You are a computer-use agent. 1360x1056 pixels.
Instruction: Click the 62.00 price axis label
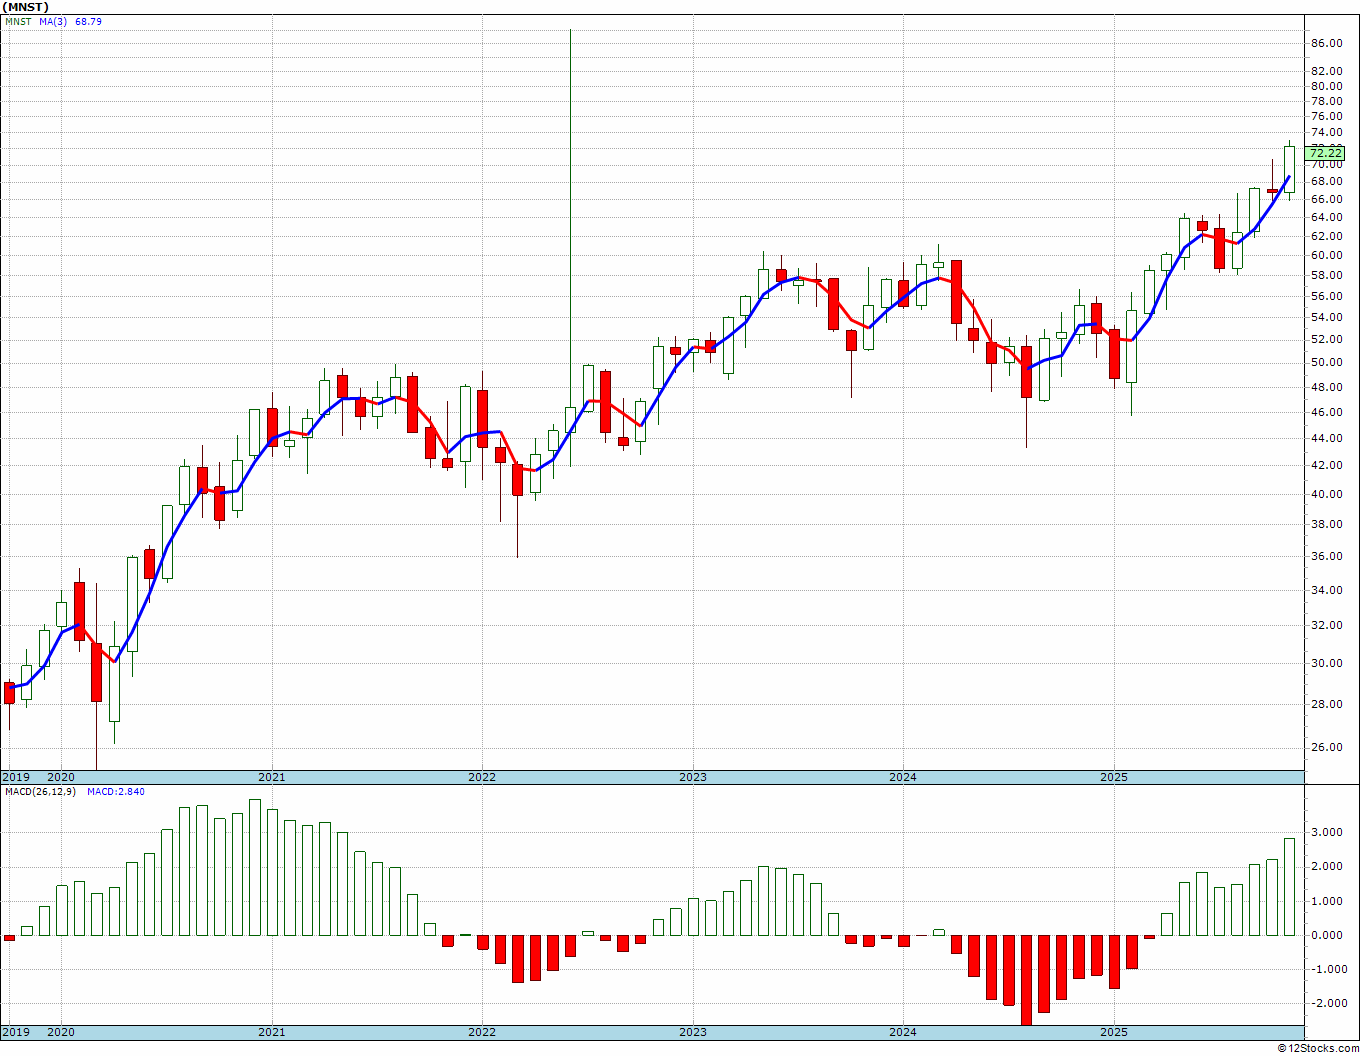pyautogui.click(x=1326, y=236)
